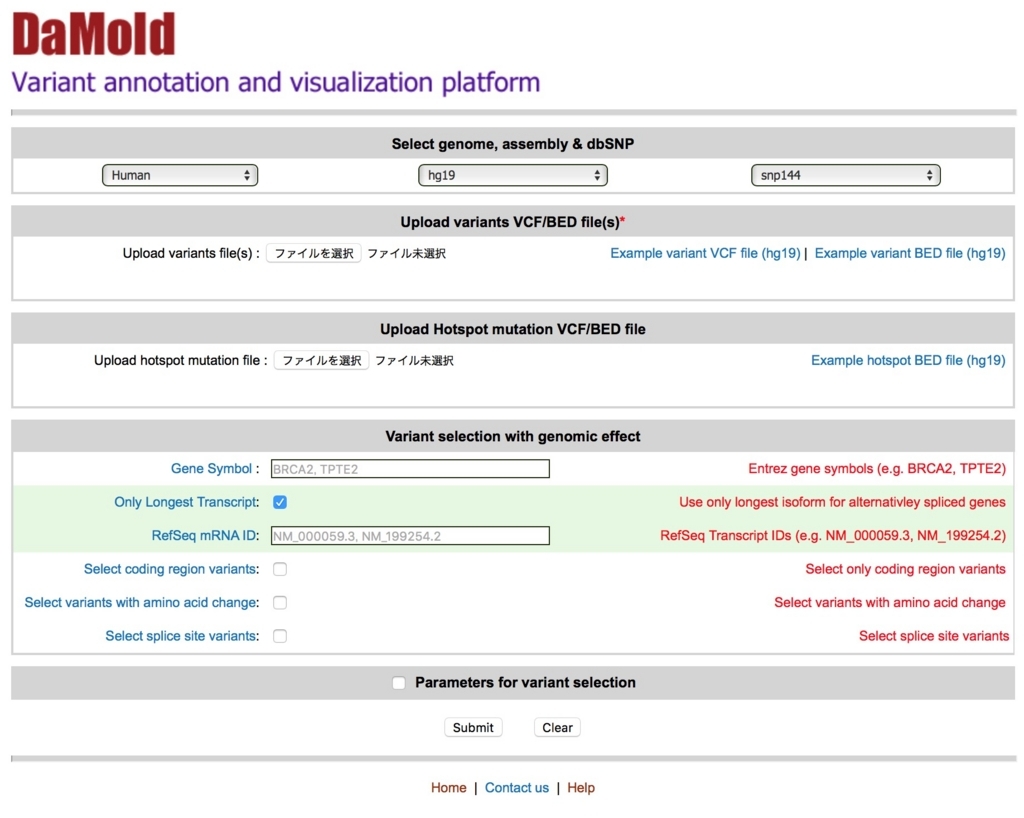Click 'Variant selection with genomic effect' header
This screenshot has height=818, width=1024.
point(513,436)
